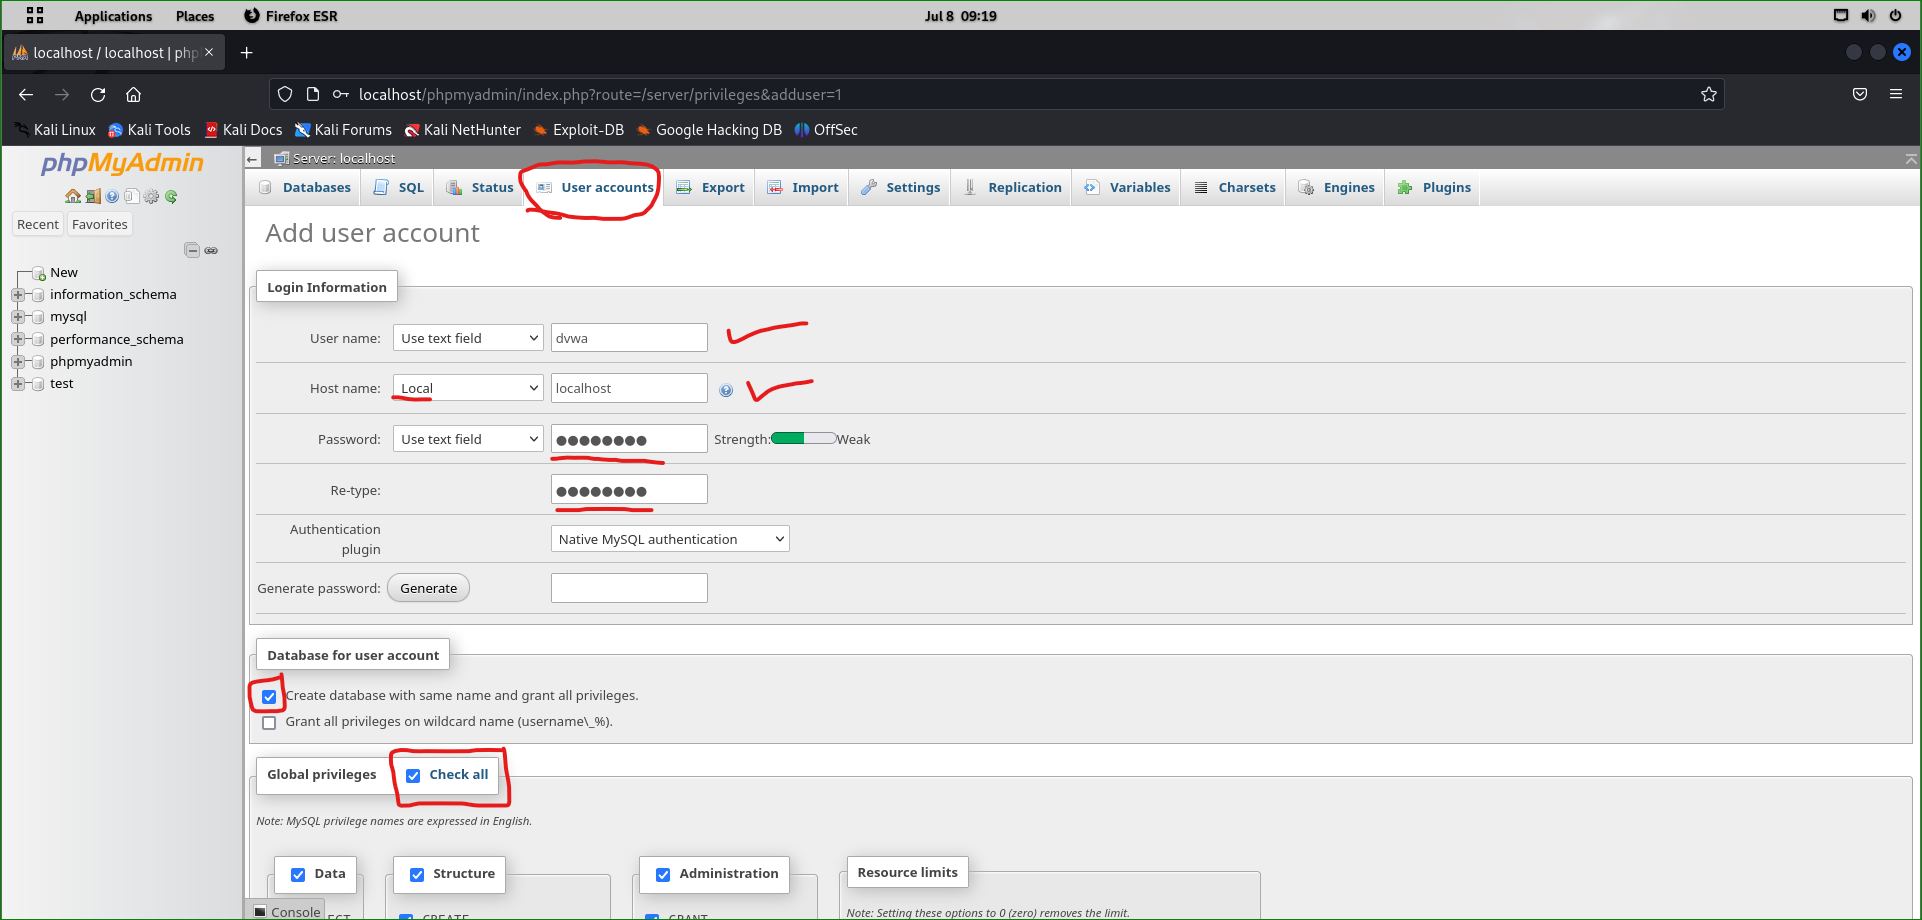Open Exploit-DB bookmark
The width and height of the screenshot is (1922, 920).
click(578, 130)
